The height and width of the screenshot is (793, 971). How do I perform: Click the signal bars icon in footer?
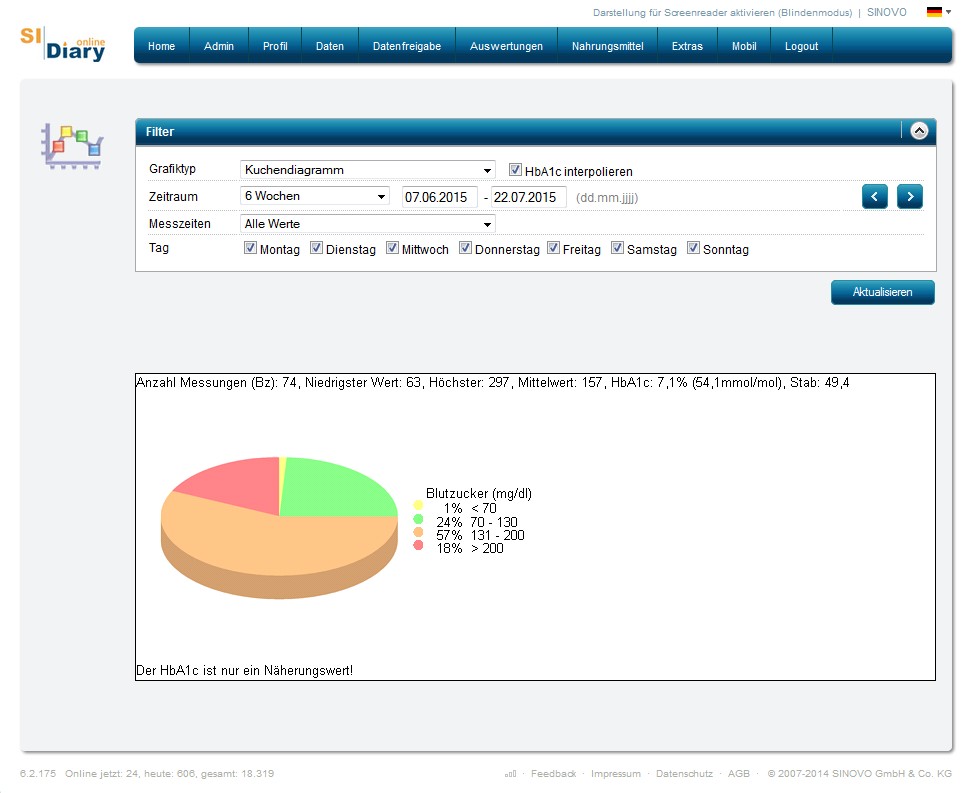511,774
